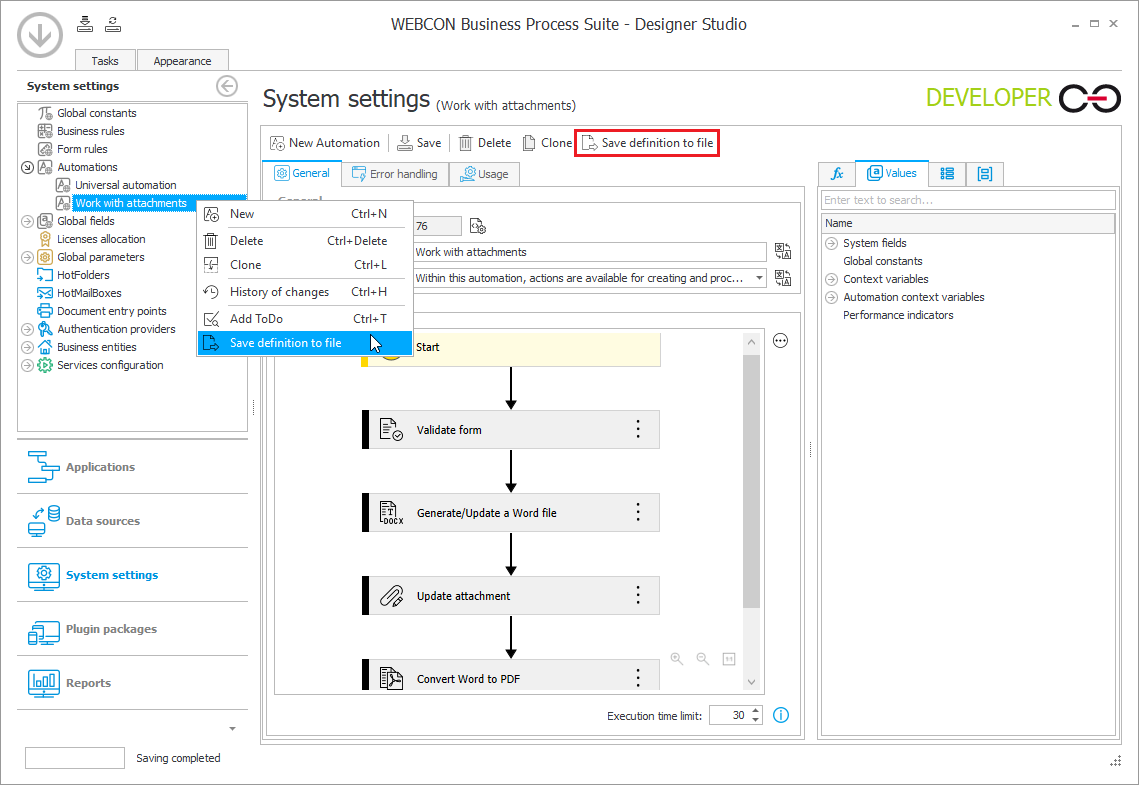The height and width of the screenshot is (785, 1139).
Task: Click the Work with attachments automation tree icon
Action: click(x=63, y=203)
